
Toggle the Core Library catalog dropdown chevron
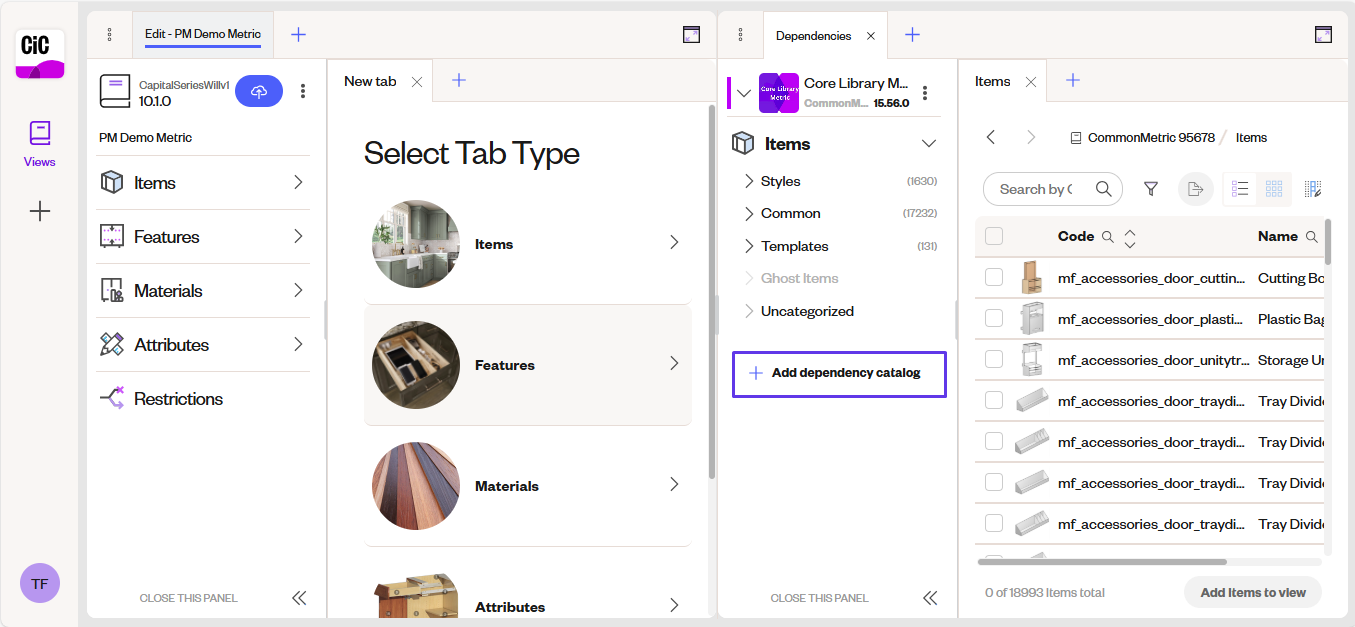743,93
